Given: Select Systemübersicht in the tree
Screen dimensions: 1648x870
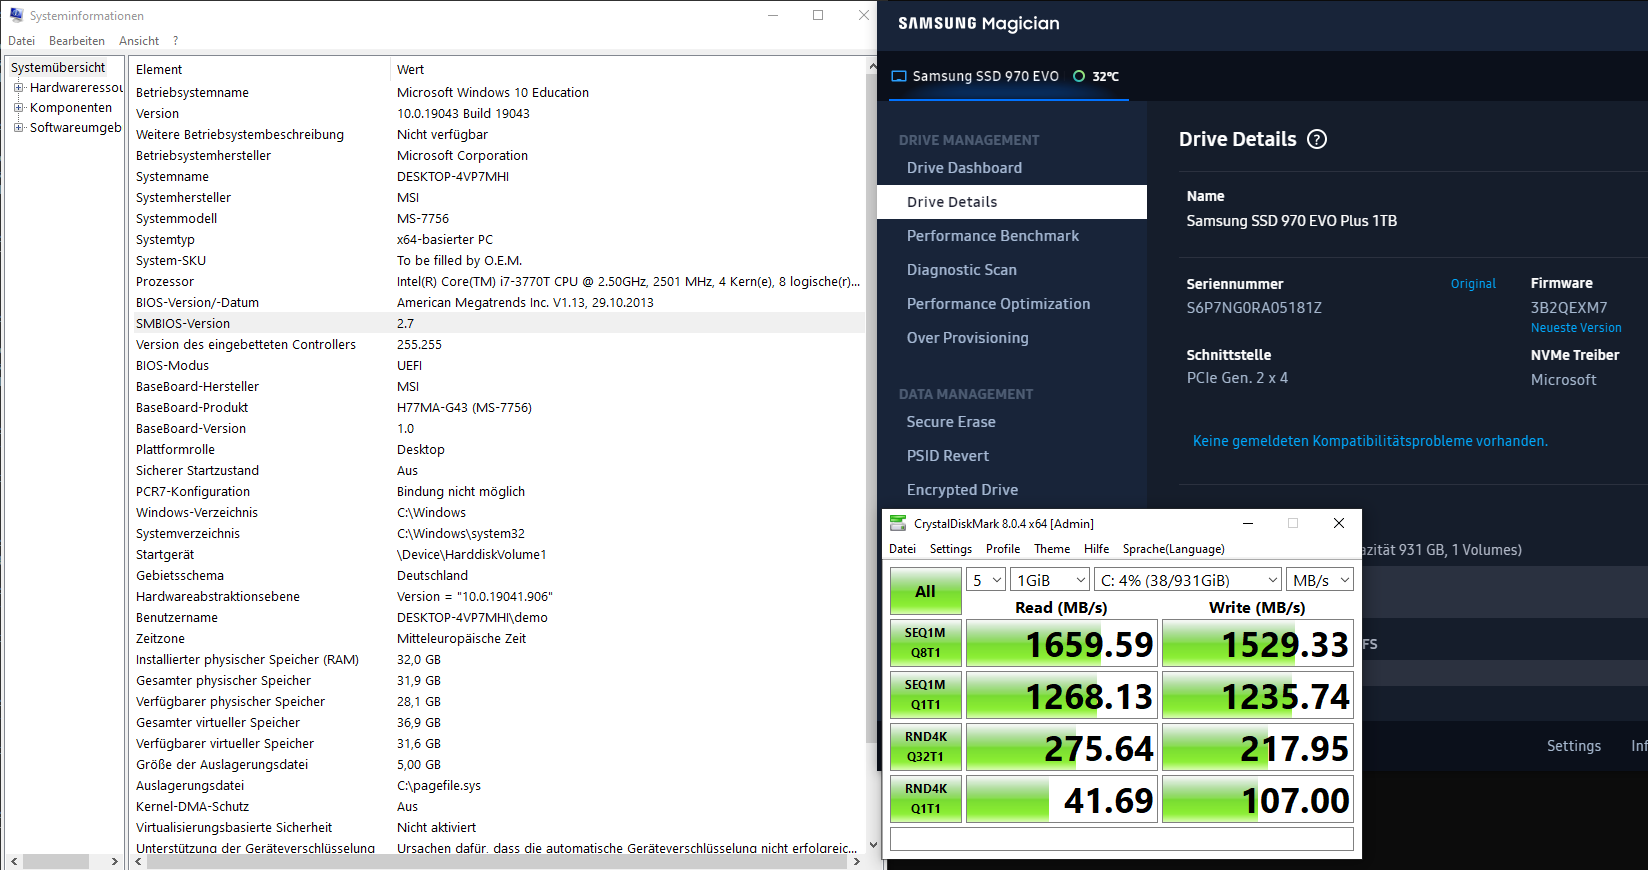Looking at the screenshot, I should (58, 67).
